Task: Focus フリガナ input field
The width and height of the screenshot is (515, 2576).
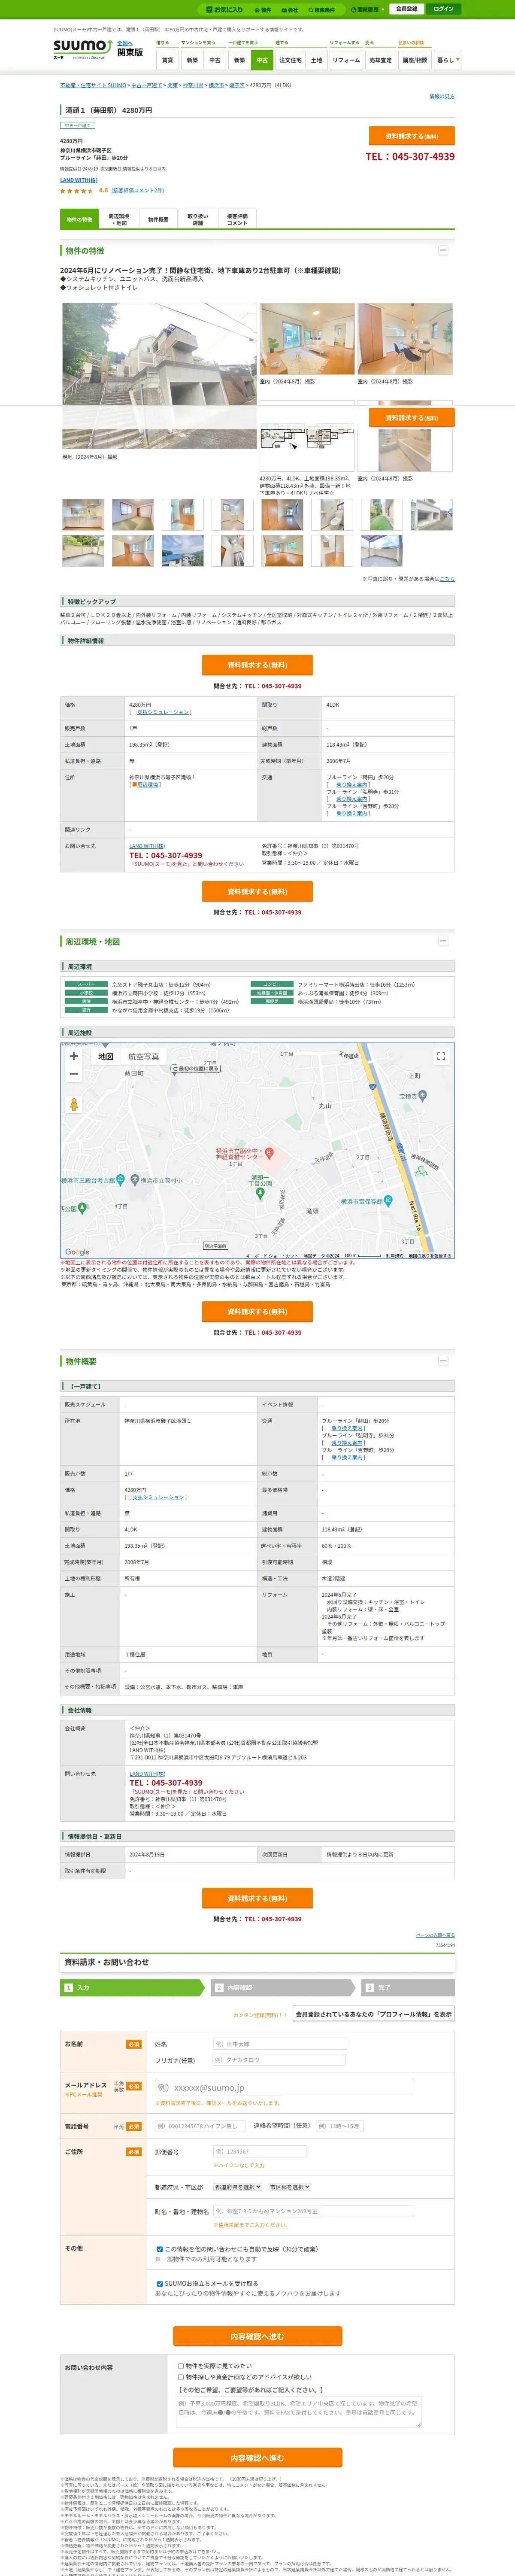Action: click(x=279, y=2060)
